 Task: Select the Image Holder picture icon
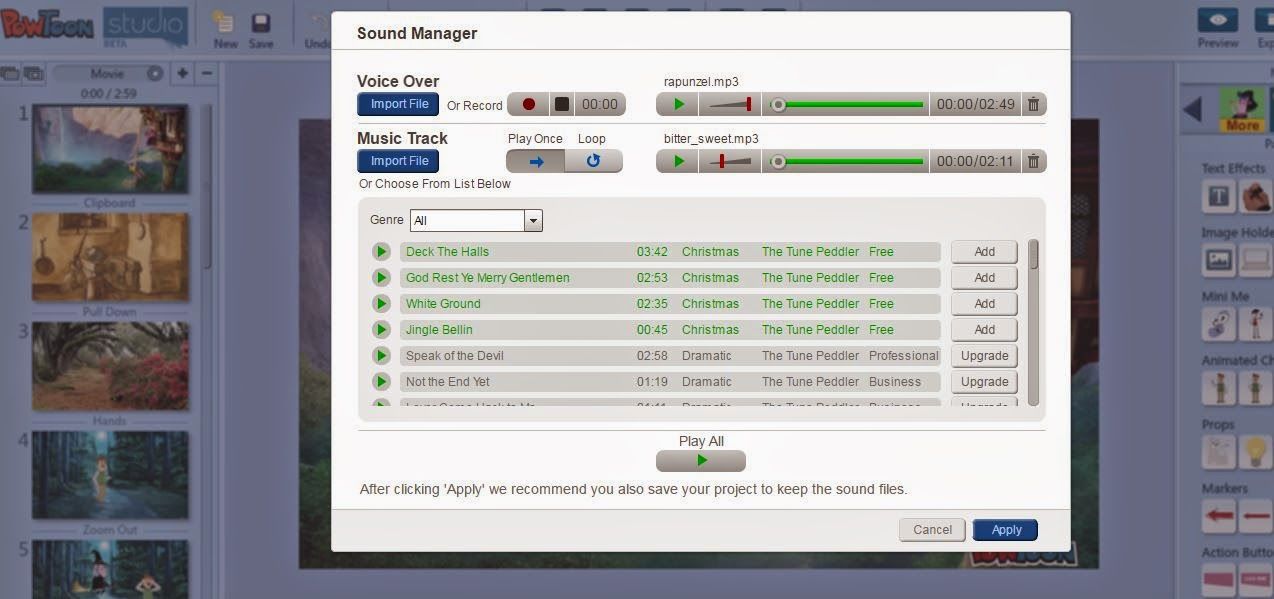pyautogui.click(x=1218, y=260)
